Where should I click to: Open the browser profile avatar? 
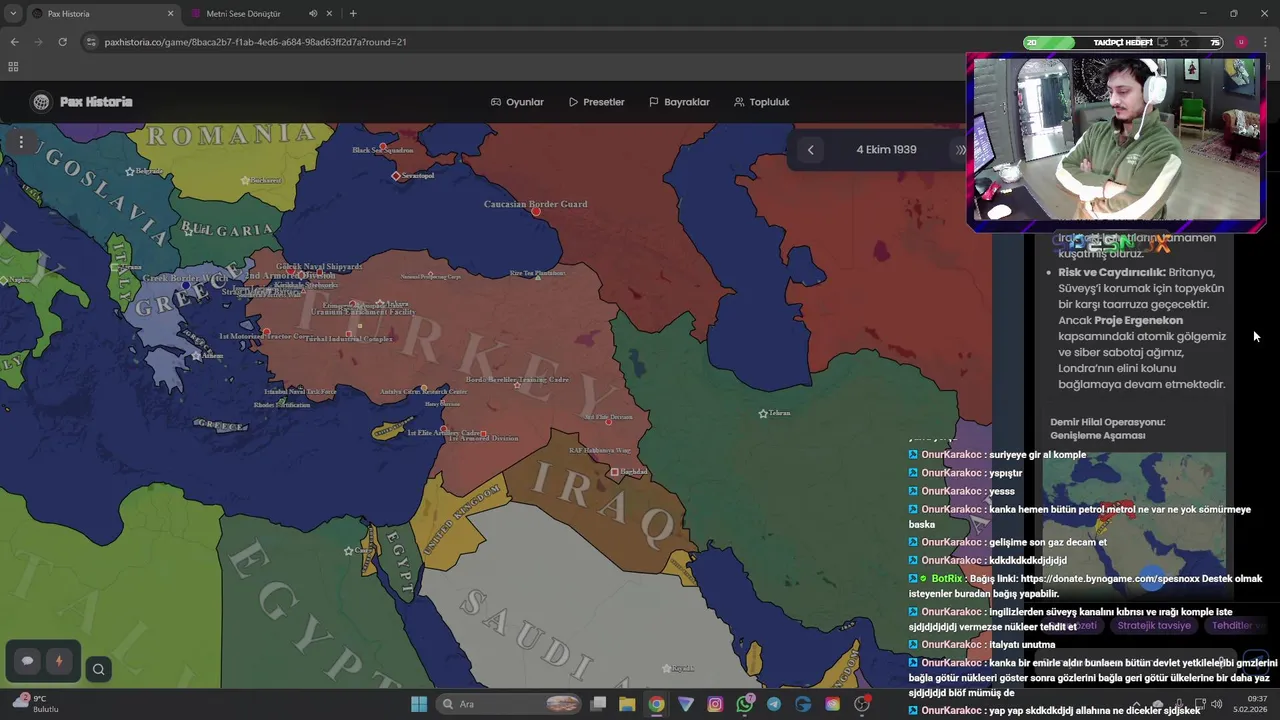(1241, 42)
